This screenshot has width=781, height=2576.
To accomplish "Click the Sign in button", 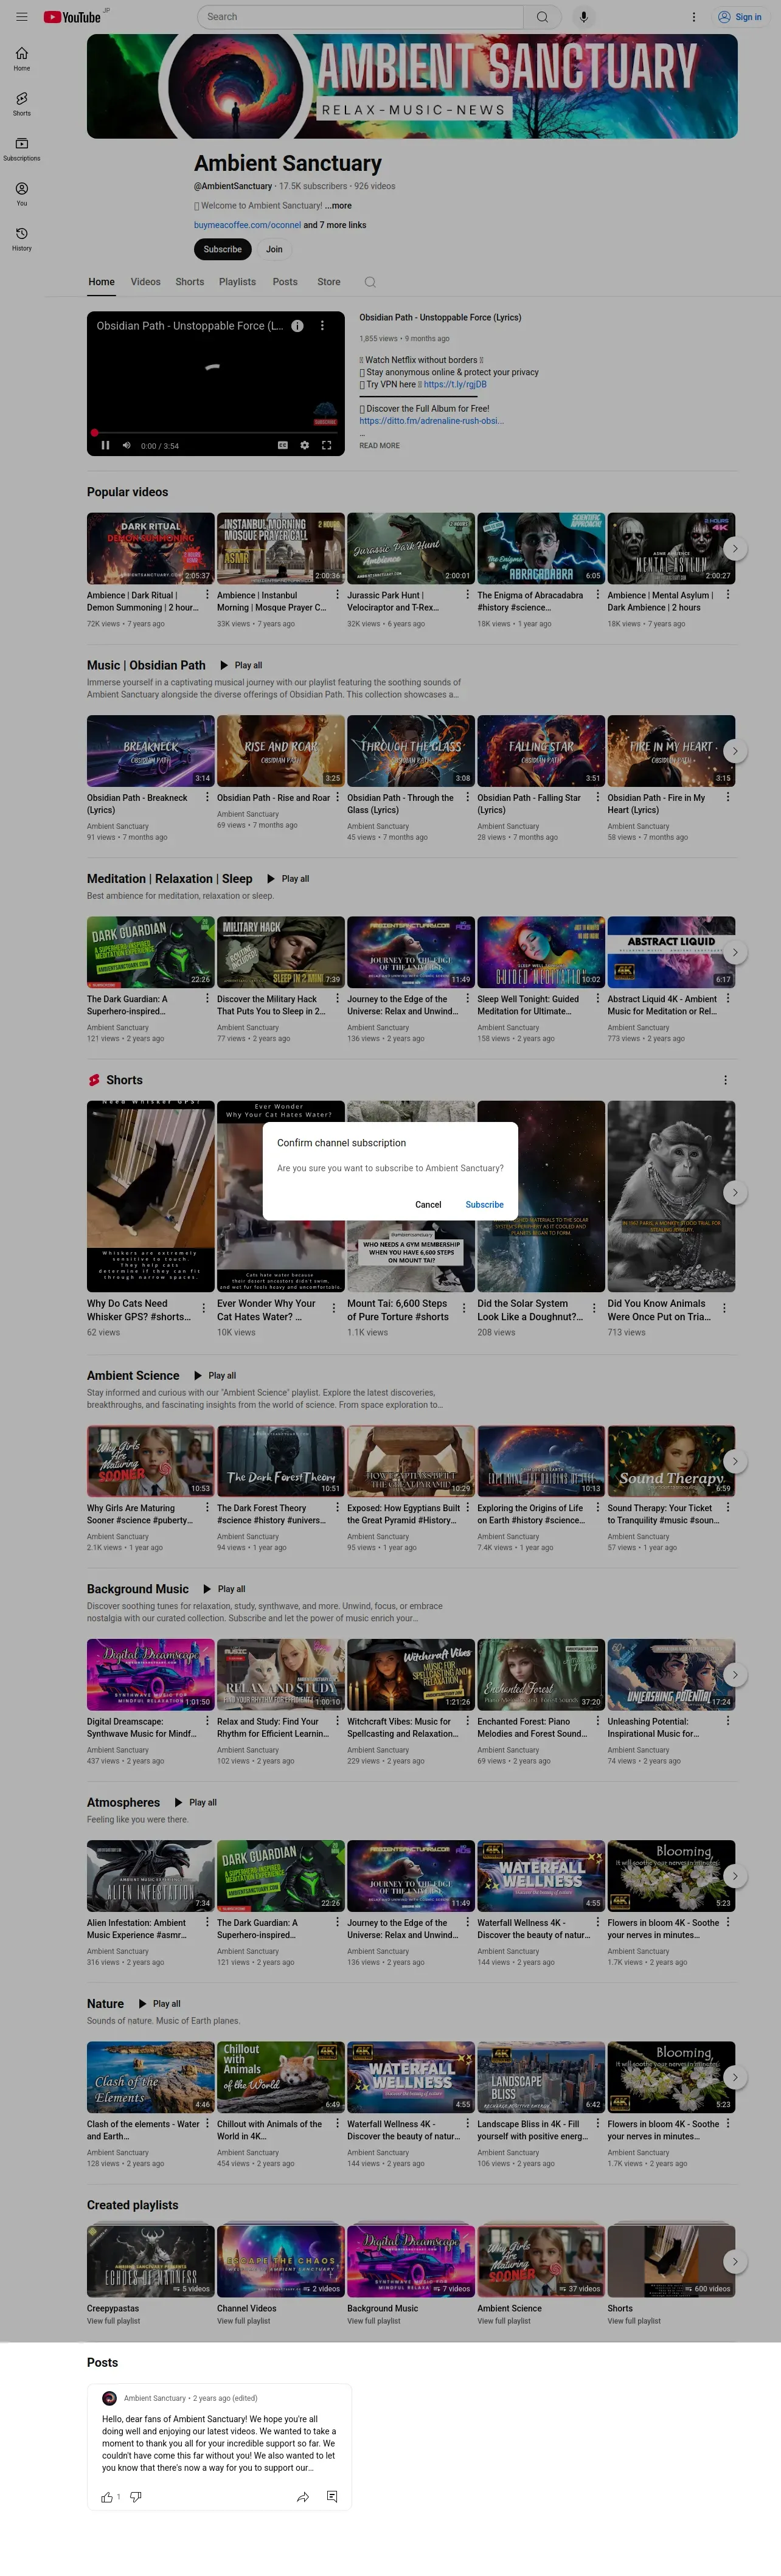I will [x=740, y=17].
